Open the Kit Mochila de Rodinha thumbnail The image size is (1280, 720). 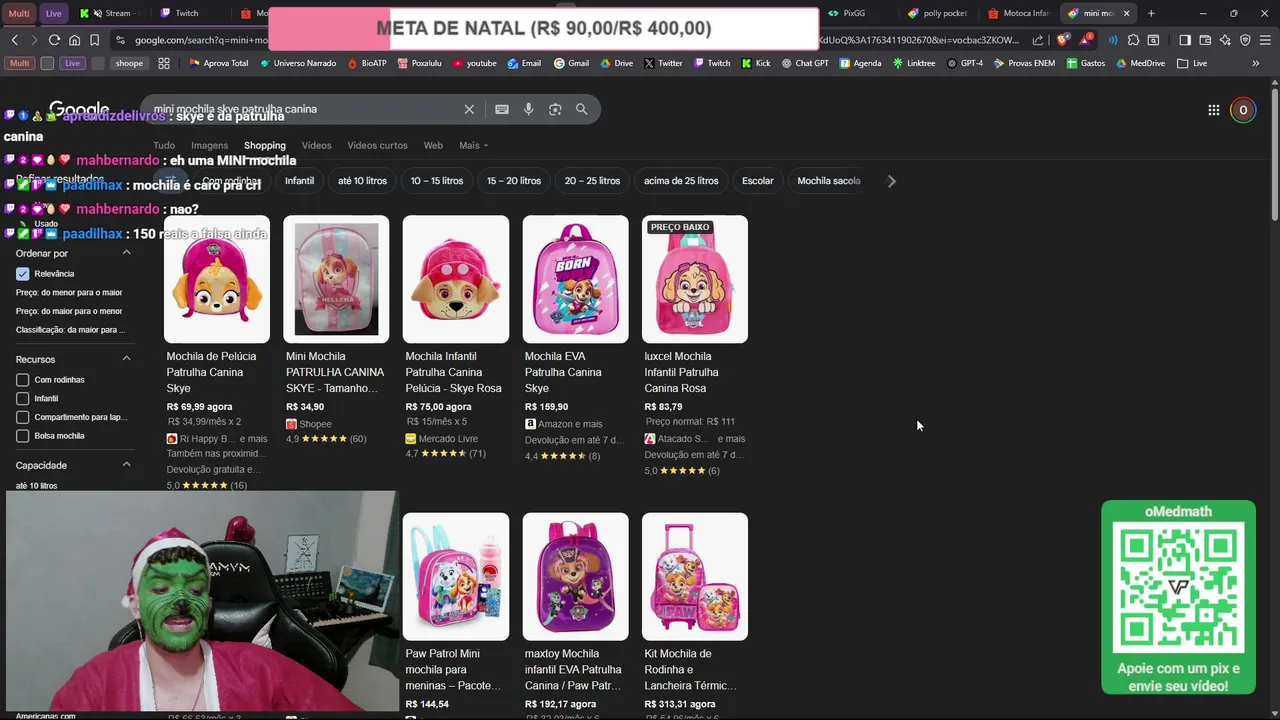pos(695,577)
